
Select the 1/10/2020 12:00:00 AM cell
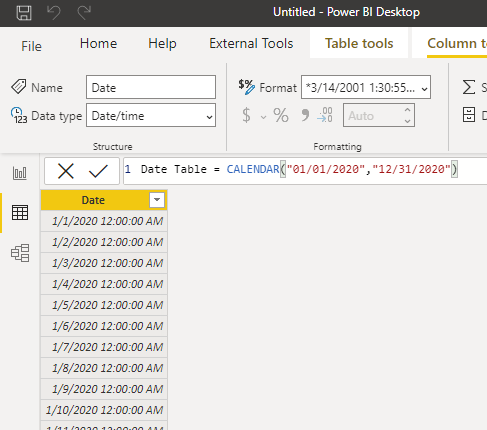(104, 410)
